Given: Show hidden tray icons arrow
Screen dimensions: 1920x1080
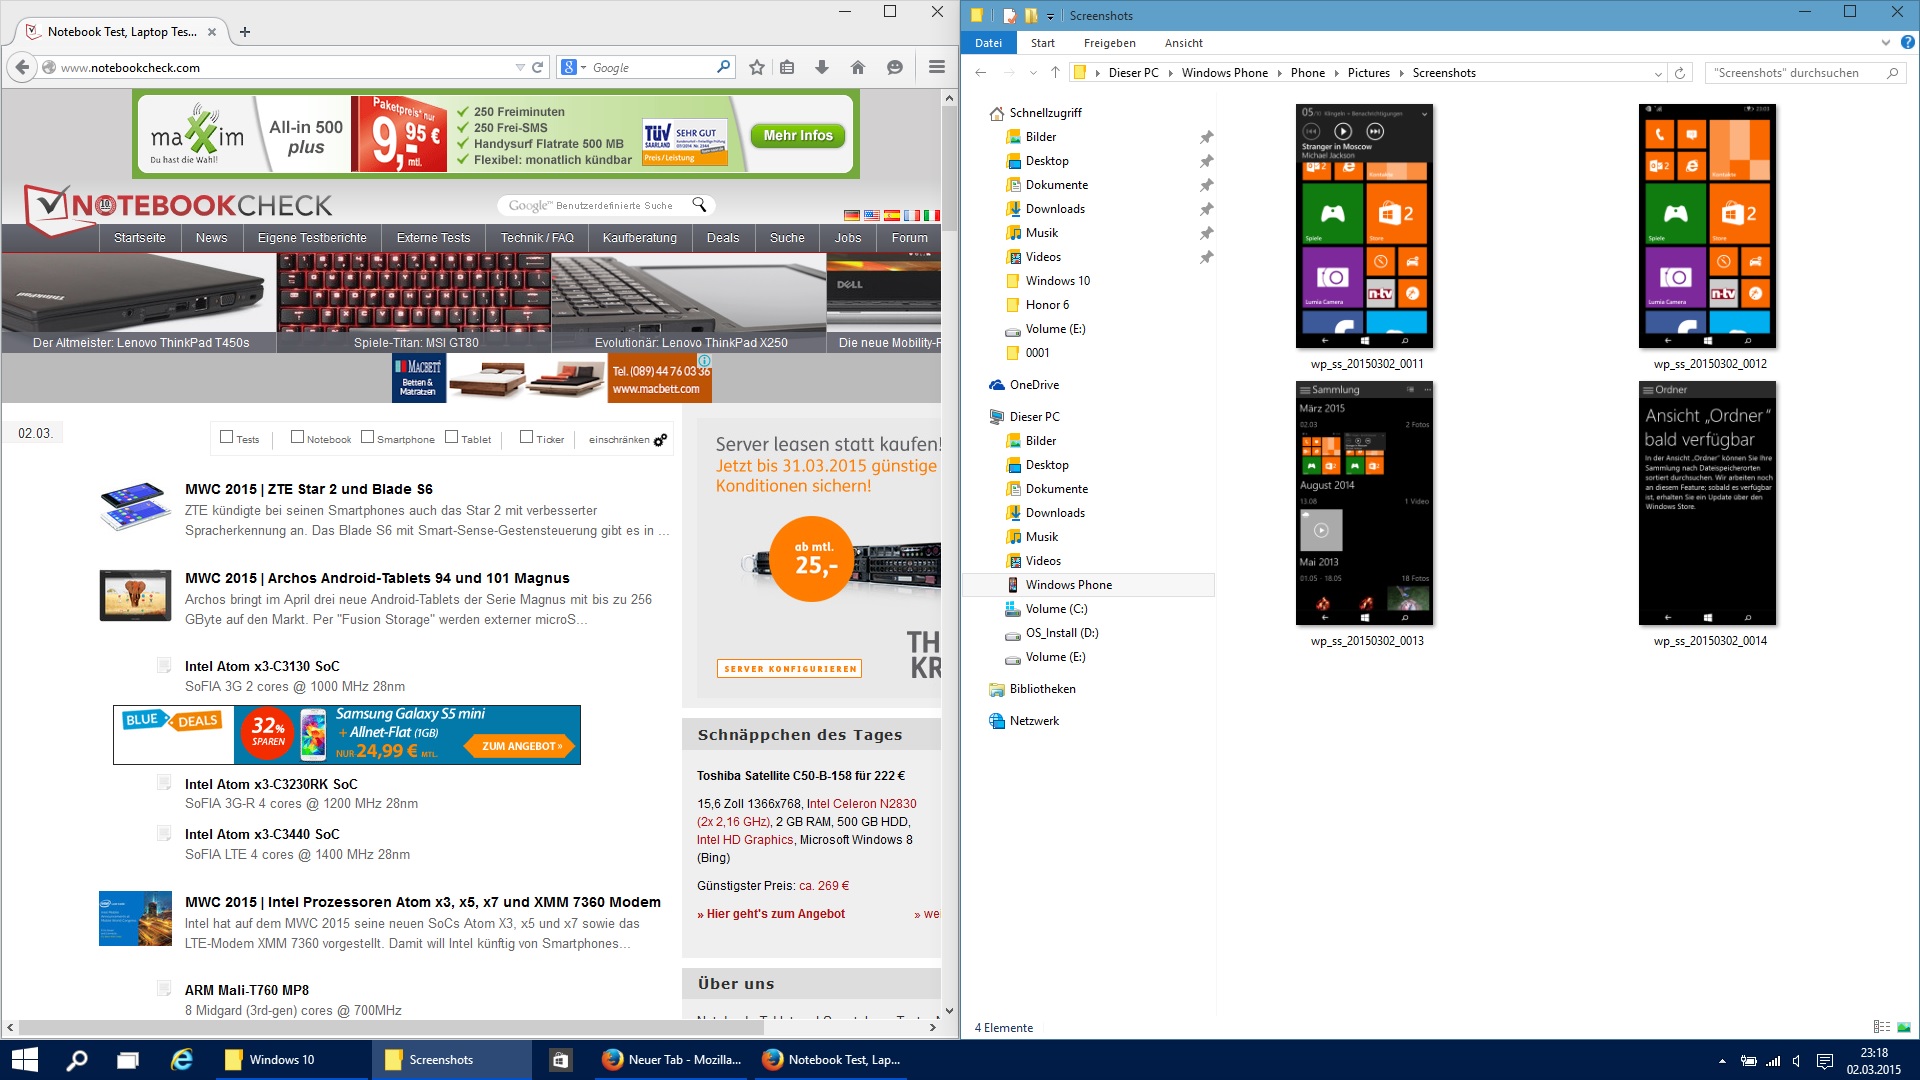Looking at the screenshot, I should [1722, 1061].
